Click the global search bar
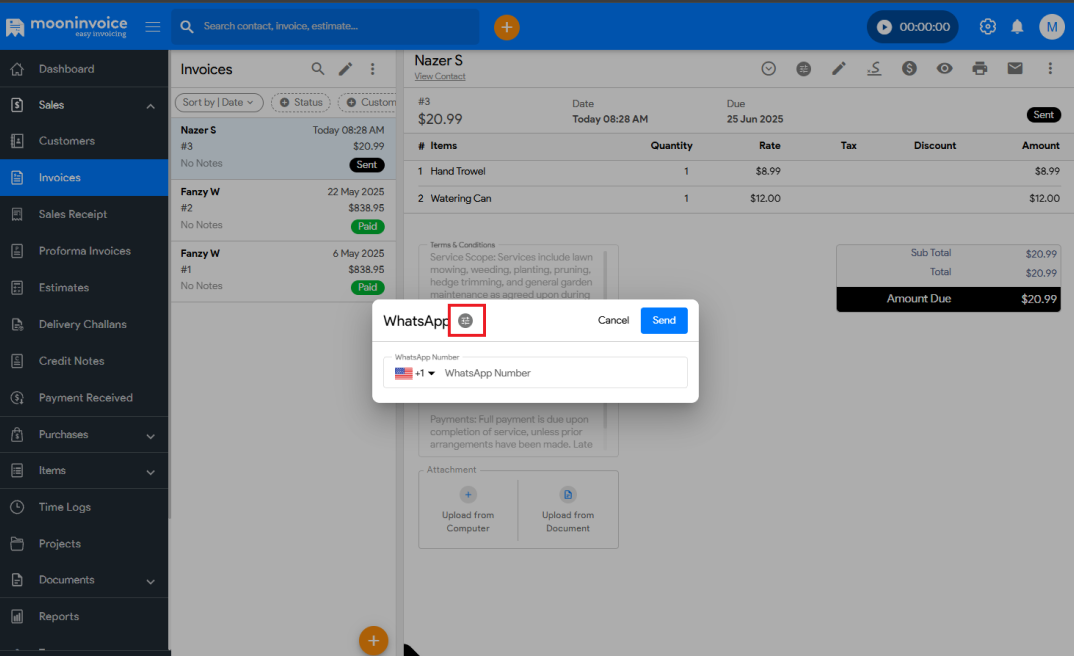The height and width of the screenshot is (656, 1074). pyautogui.click(x=325, y=27)
